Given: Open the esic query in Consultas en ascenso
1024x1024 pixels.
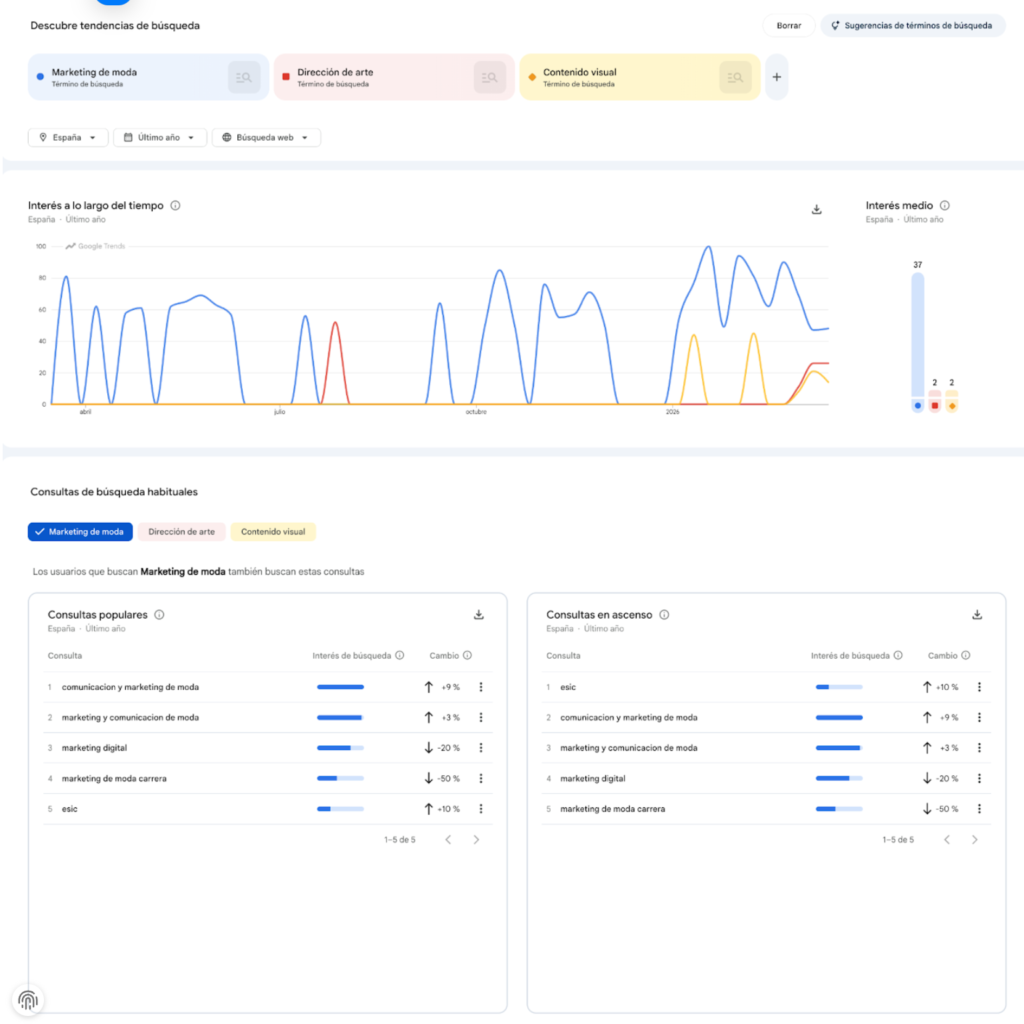Looking at the screenshot, I should (x=568, y=687).
